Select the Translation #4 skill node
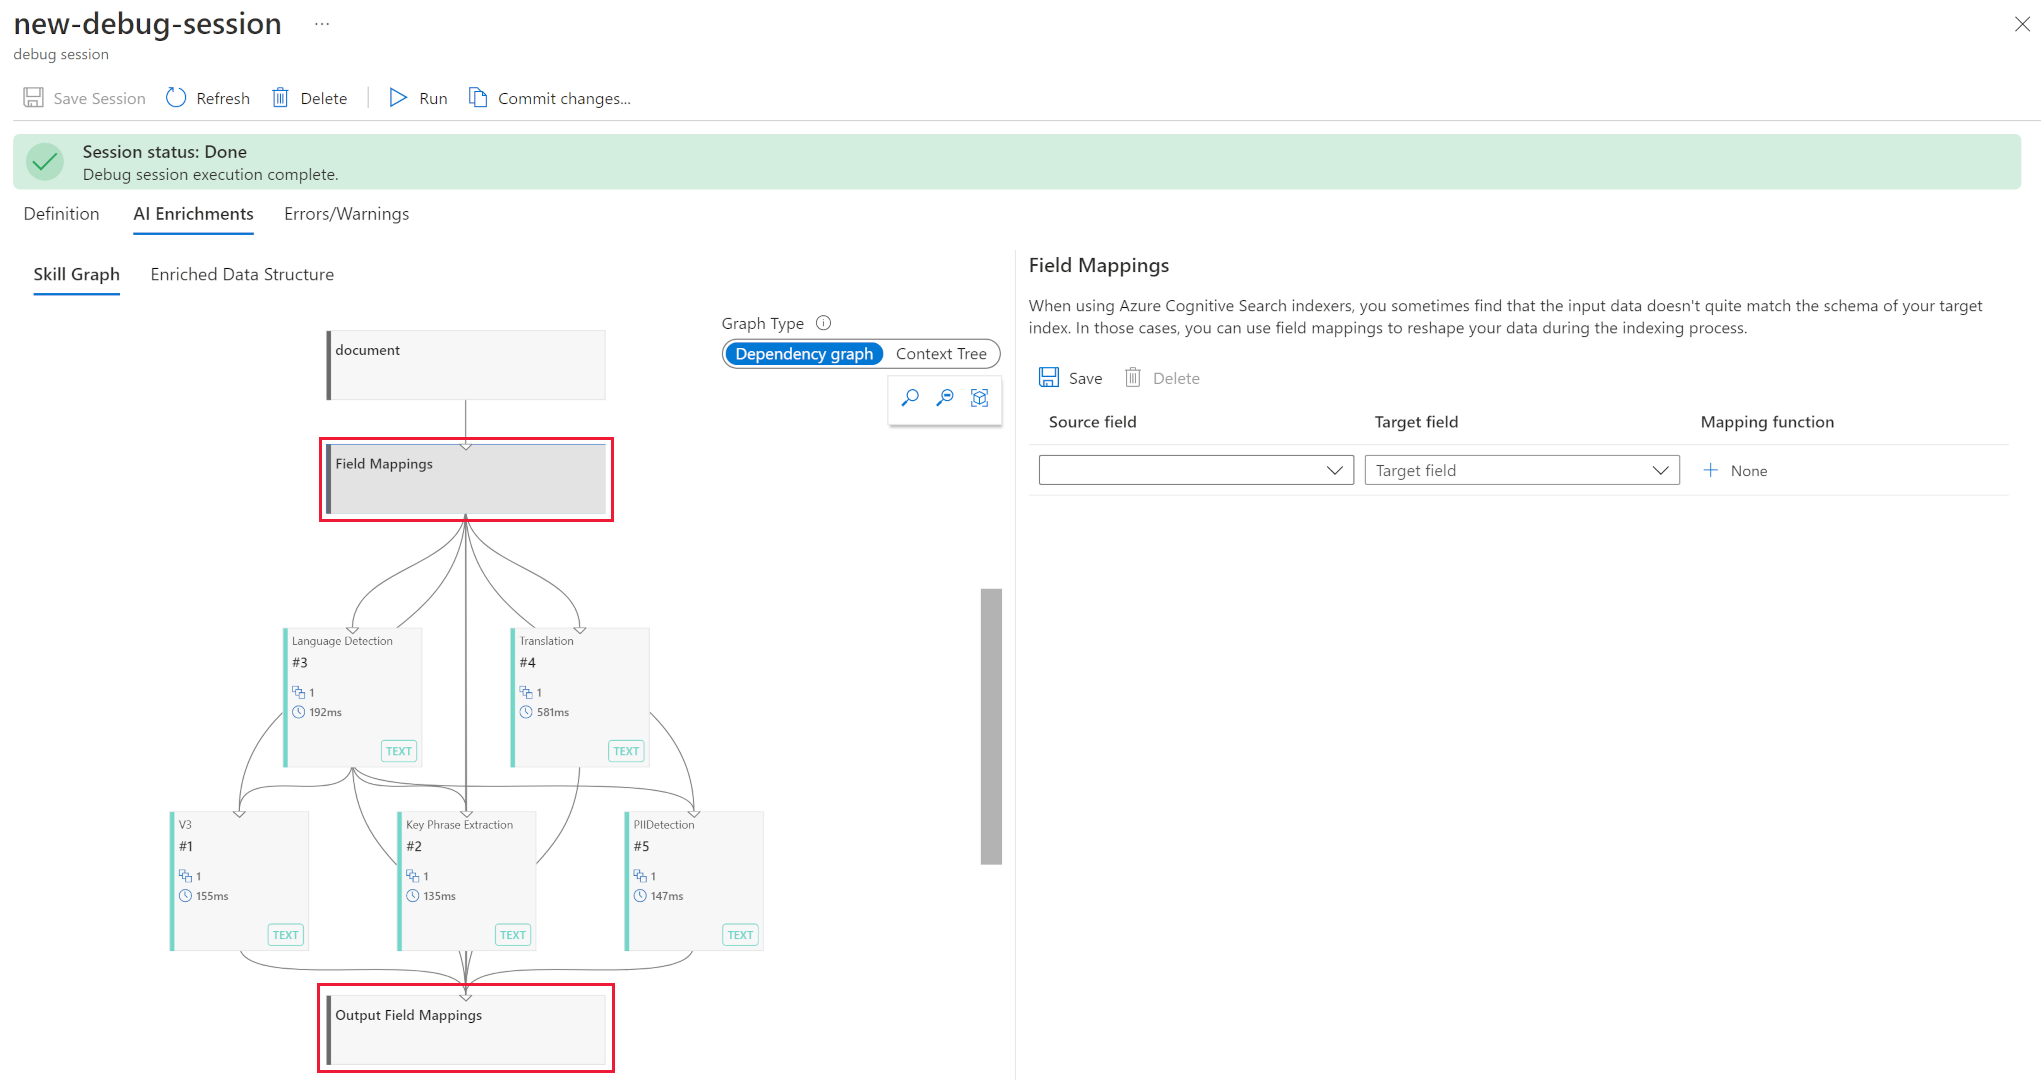 click(x=580, y=697)
